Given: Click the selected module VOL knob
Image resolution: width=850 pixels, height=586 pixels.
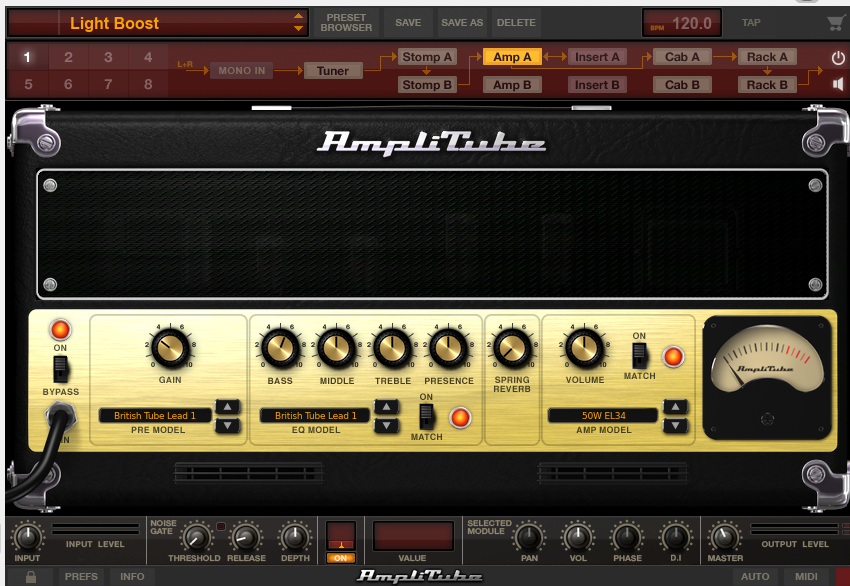Looking at the screenshot, I should 578,537.
